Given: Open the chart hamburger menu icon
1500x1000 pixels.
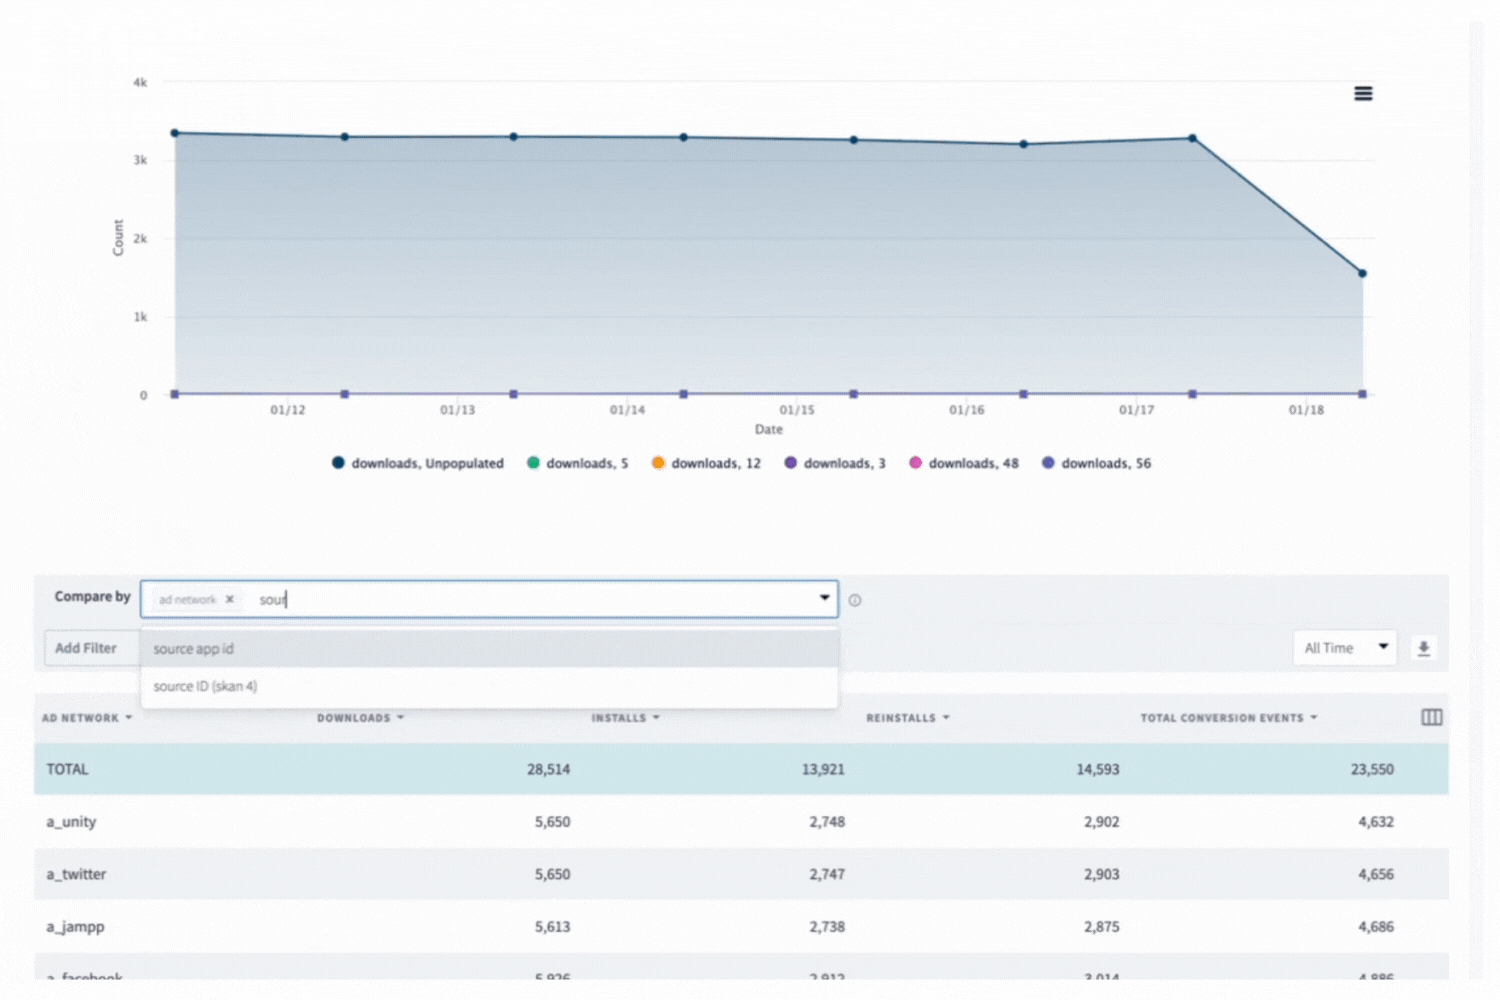Looking at the screenshot, I should pyautogui.click(x=1363, y=92).
